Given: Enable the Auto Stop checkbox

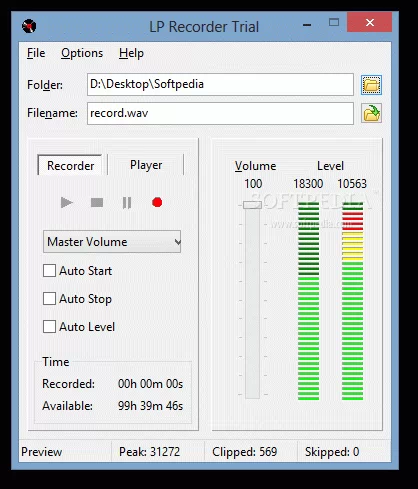Looking at the screenshot, I should pyautogui.click(x=49, y=299).
